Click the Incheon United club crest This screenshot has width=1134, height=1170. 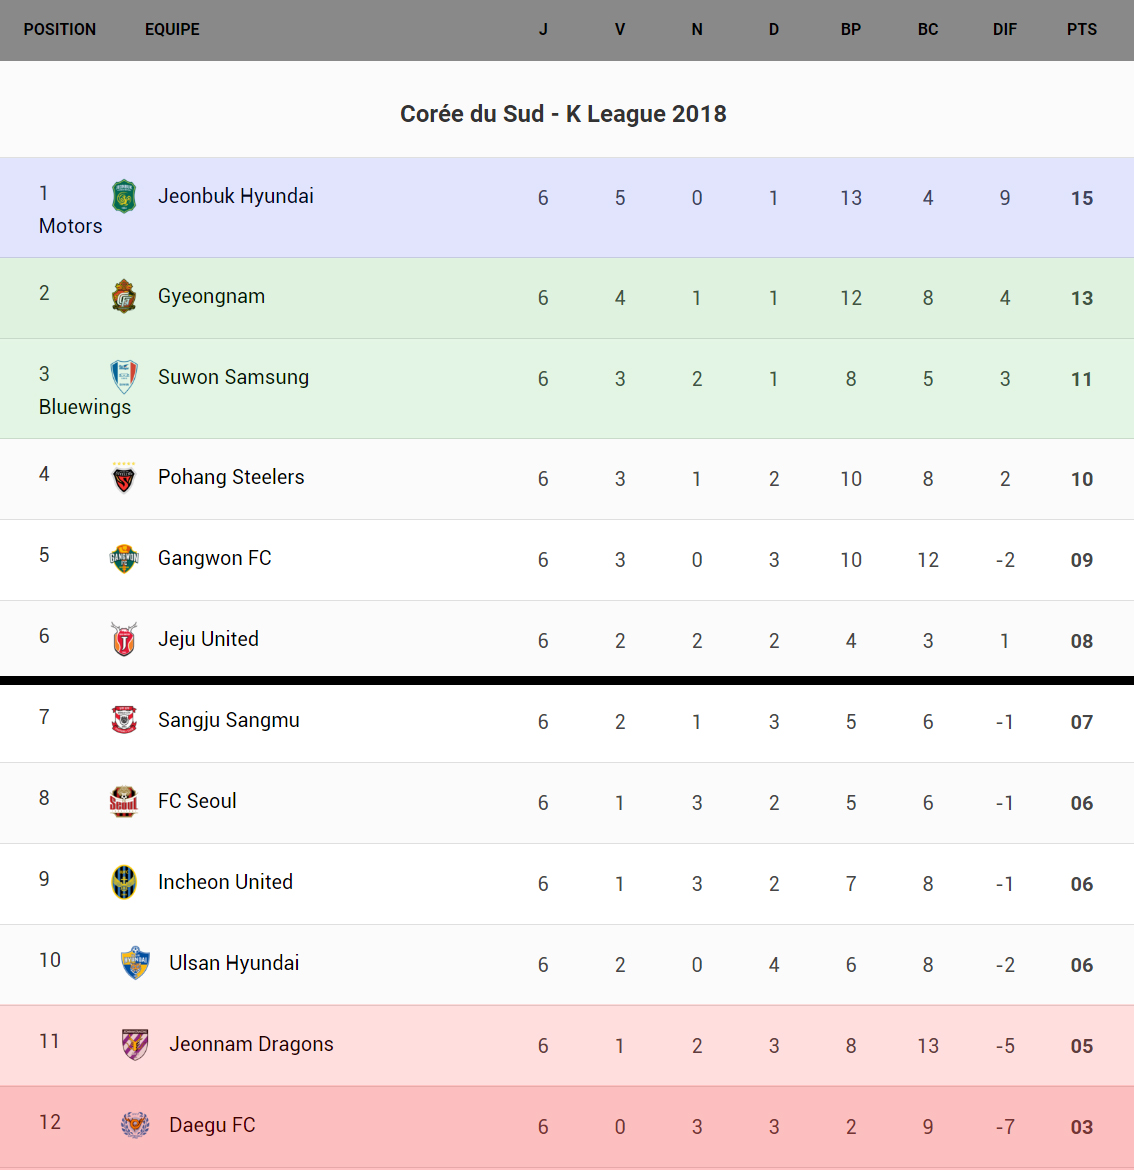[124, 882]
